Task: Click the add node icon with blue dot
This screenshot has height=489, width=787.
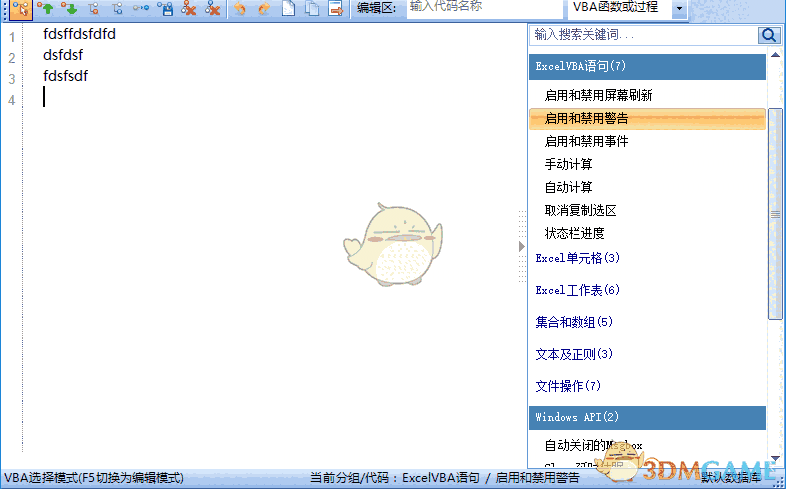Action: (x=117, y=8)
